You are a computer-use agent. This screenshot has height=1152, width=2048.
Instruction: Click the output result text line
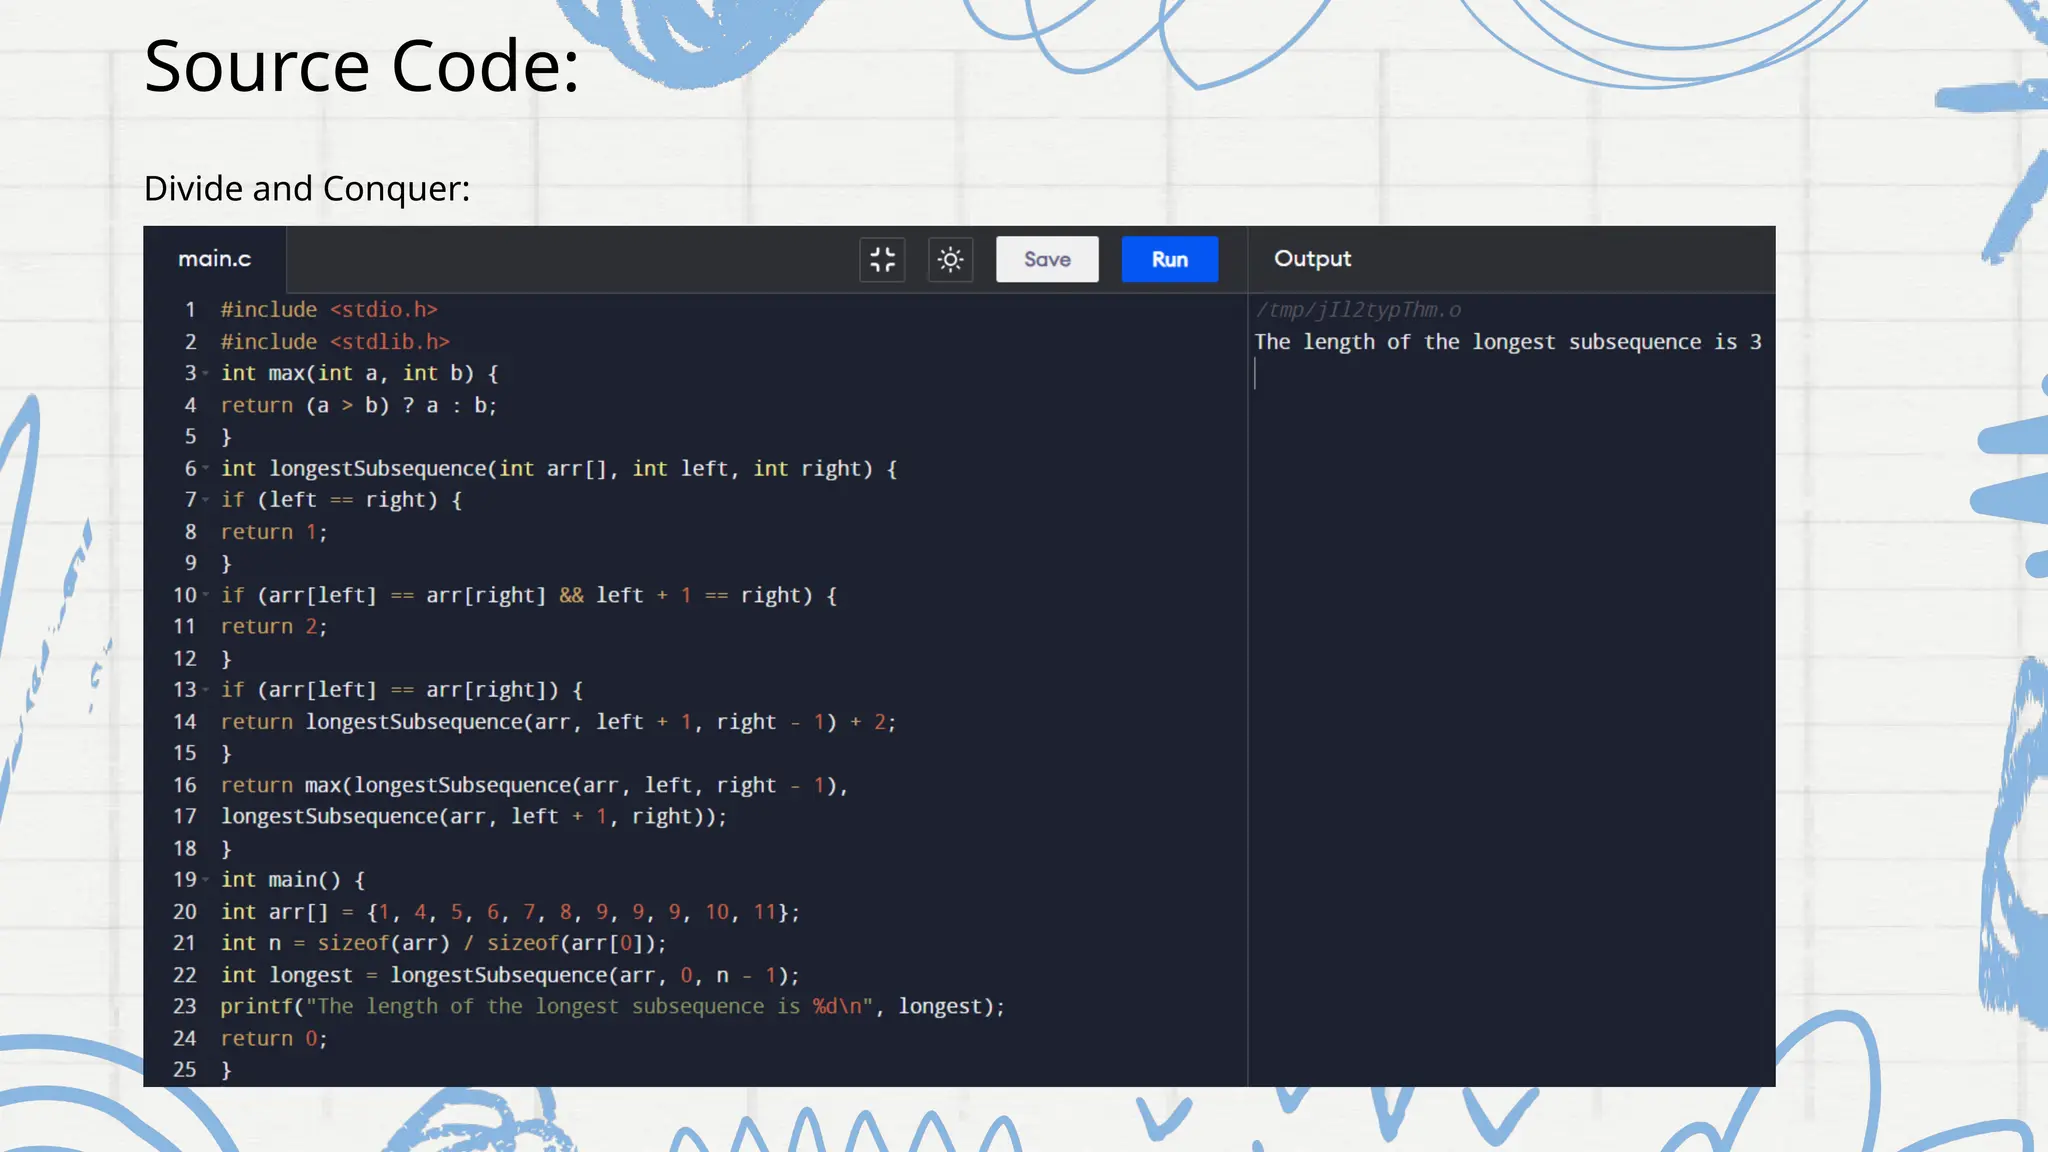pyautogui.click(x=1507, y=342)
